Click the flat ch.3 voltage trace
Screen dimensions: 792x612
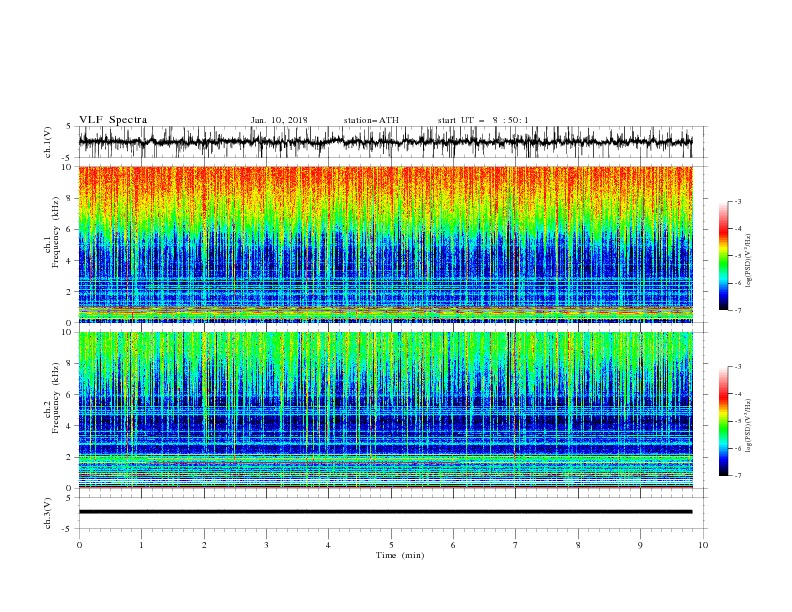click(385, 512)
